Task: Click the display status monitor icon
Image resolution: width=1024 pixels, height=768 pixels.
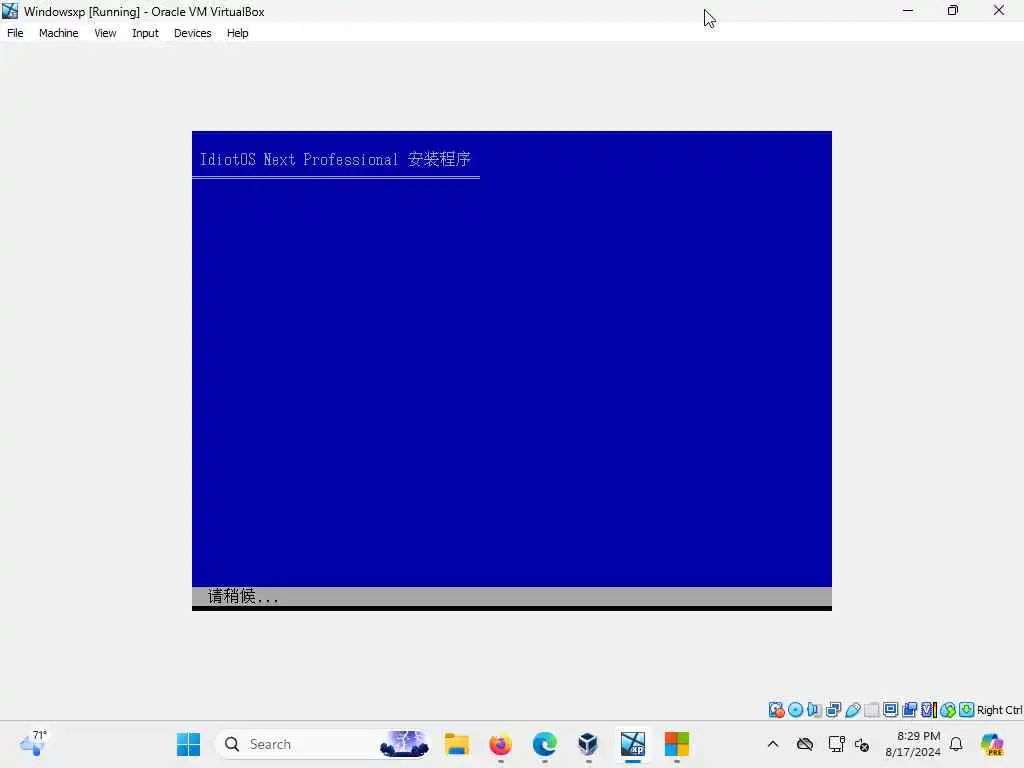Action: coord(890,710)
